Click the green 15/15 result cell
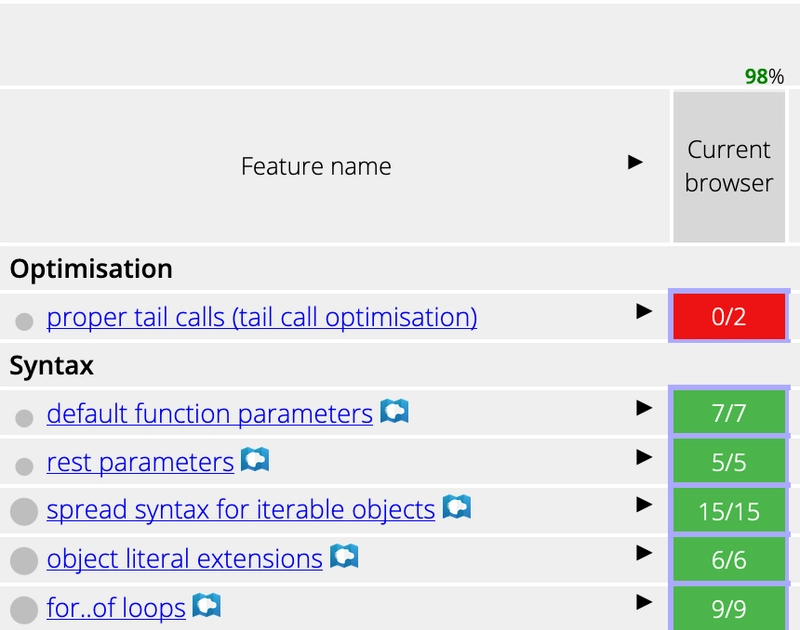The image size is (800, 630). [729, 512]
